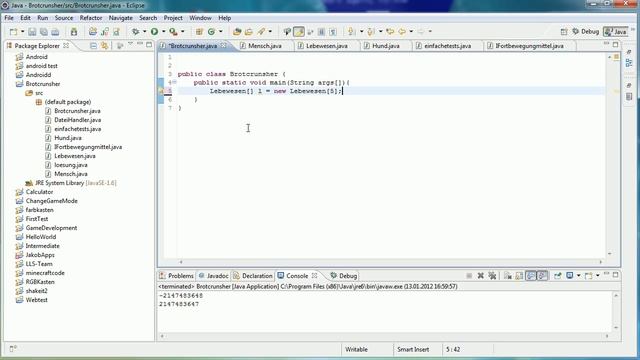Click the Debug bug toolbar icon
Viewport: 640px width, 360px height.
(x=135, y=31)
